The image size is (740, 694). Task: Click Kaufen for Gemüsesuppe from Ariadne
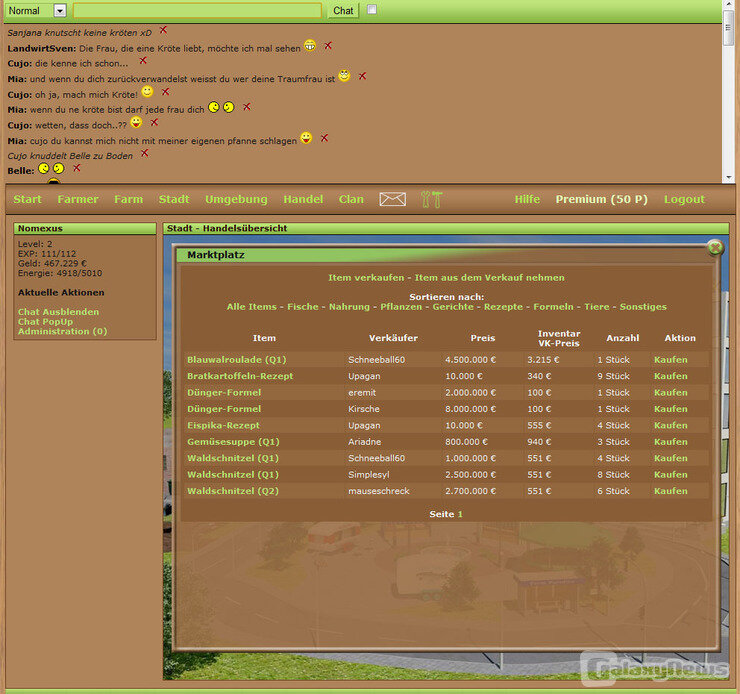pyautogui.click(x=671, y=442)
